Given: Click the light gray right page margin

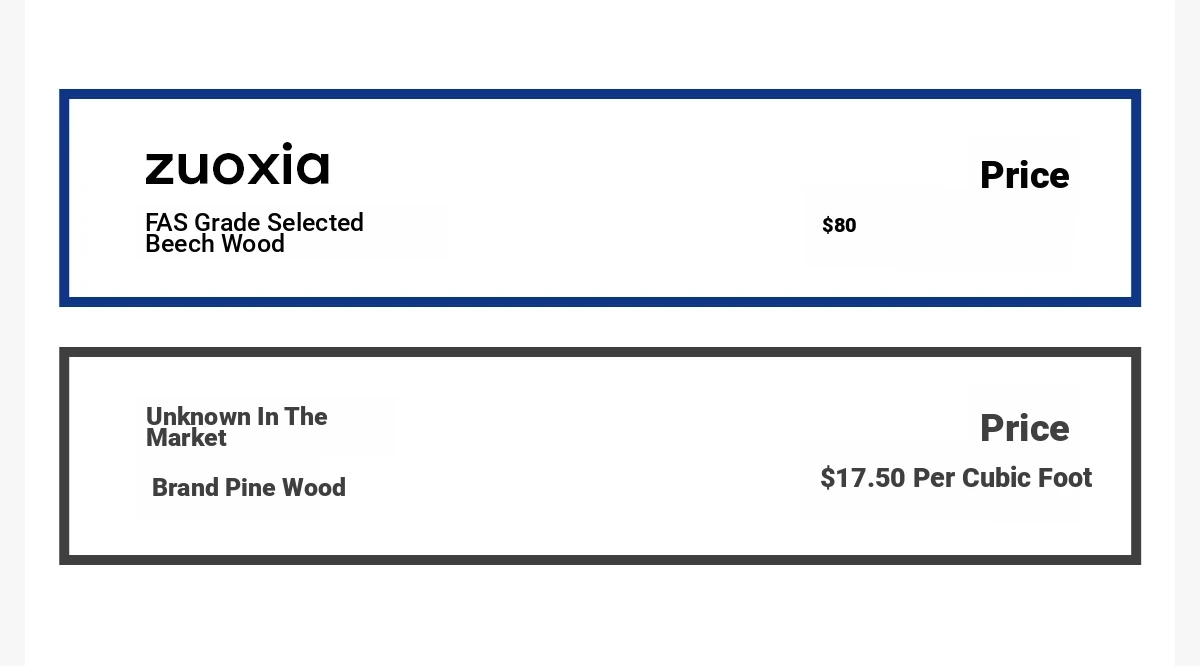Looking at the screenshot, I should pyautogui.click(x=1187, y=333).
